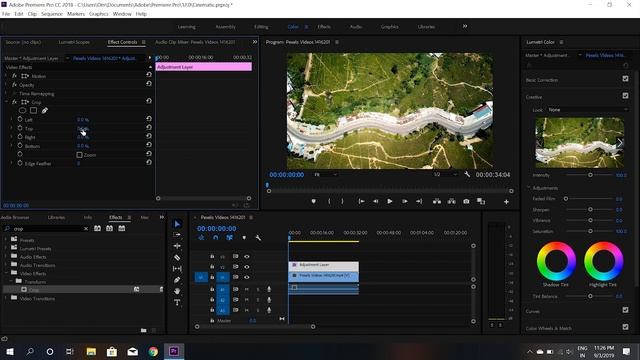Show more workspaces overflow chevron

coord(464,26)
